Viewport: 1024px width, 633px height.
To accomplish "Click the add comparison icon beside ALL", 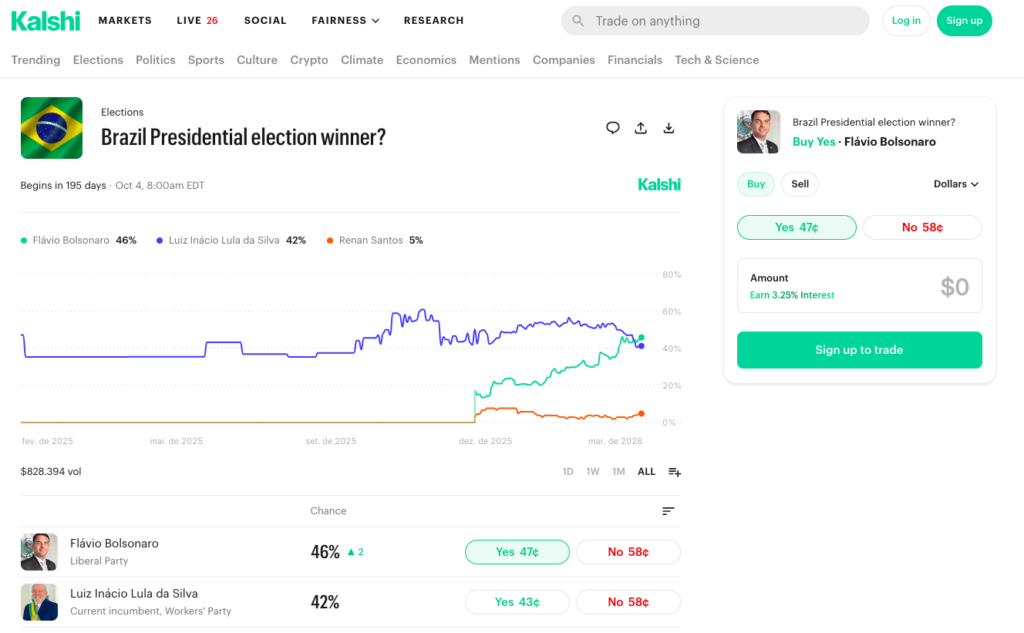I will point(675,472).
